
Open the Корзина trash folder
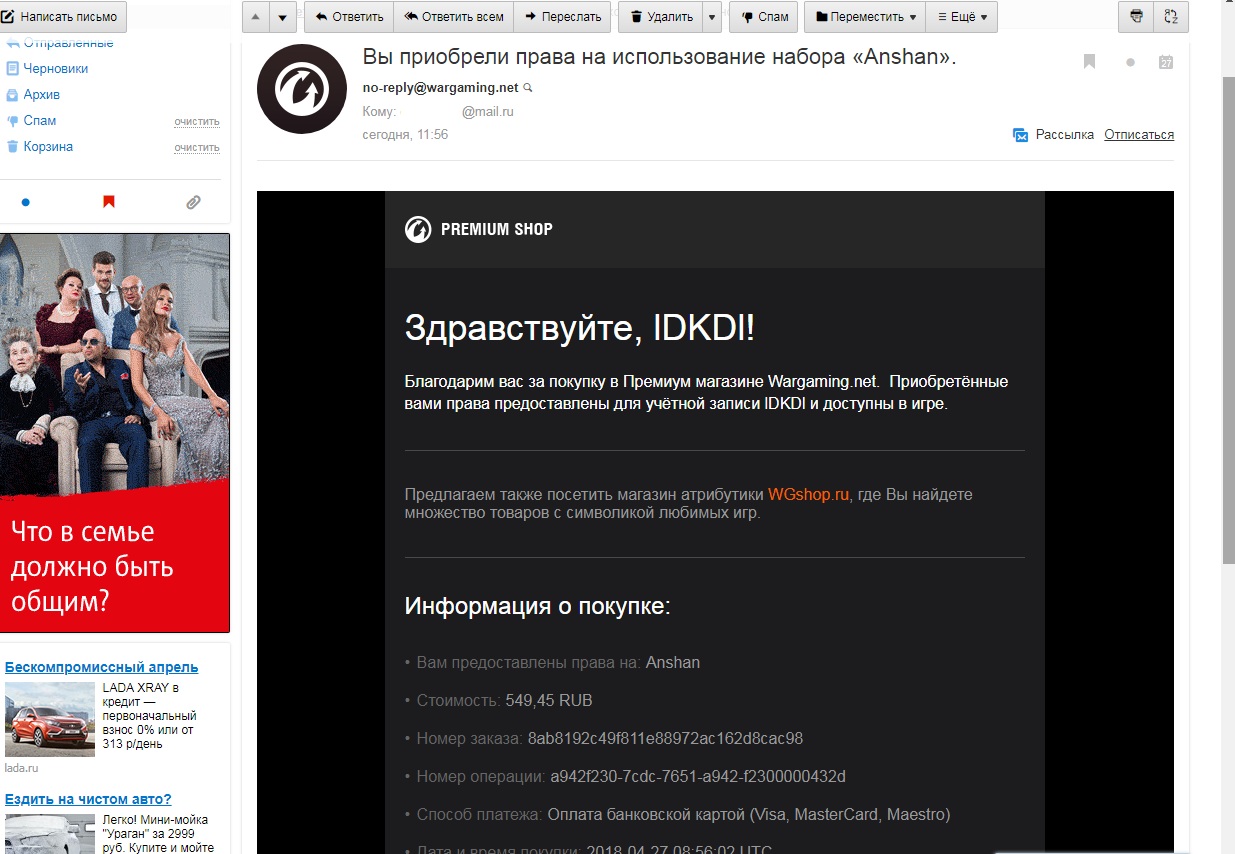click(x=48, y=147)
